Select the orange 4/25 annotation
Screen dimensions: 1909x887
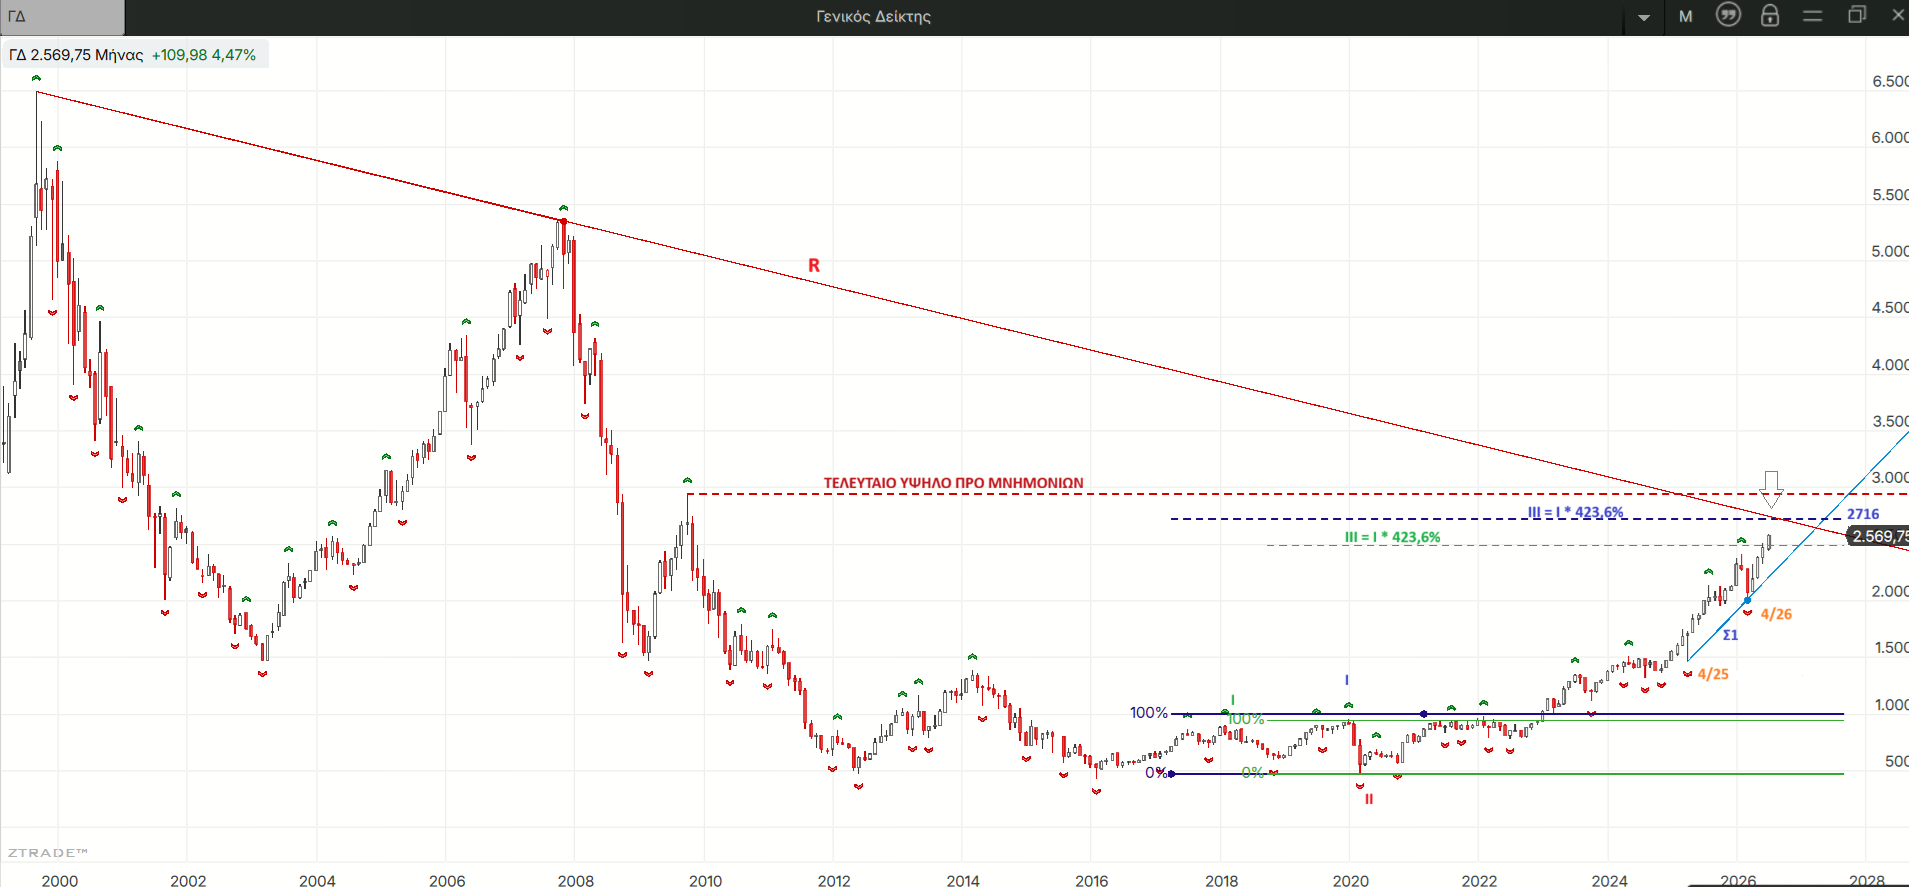coord(1713,674)
